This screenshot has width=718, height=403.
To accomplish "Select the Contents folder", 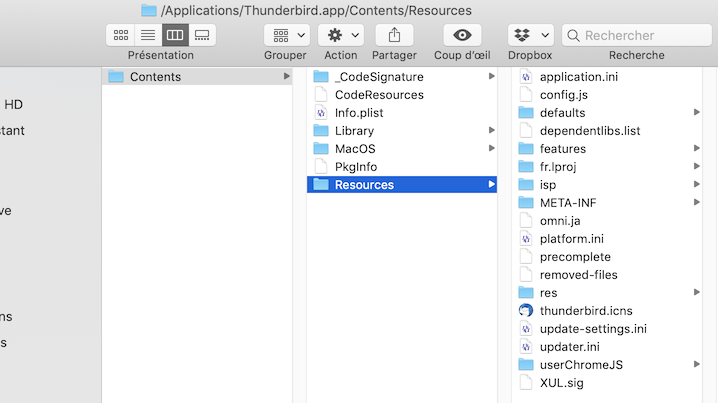I will [197, 76].
